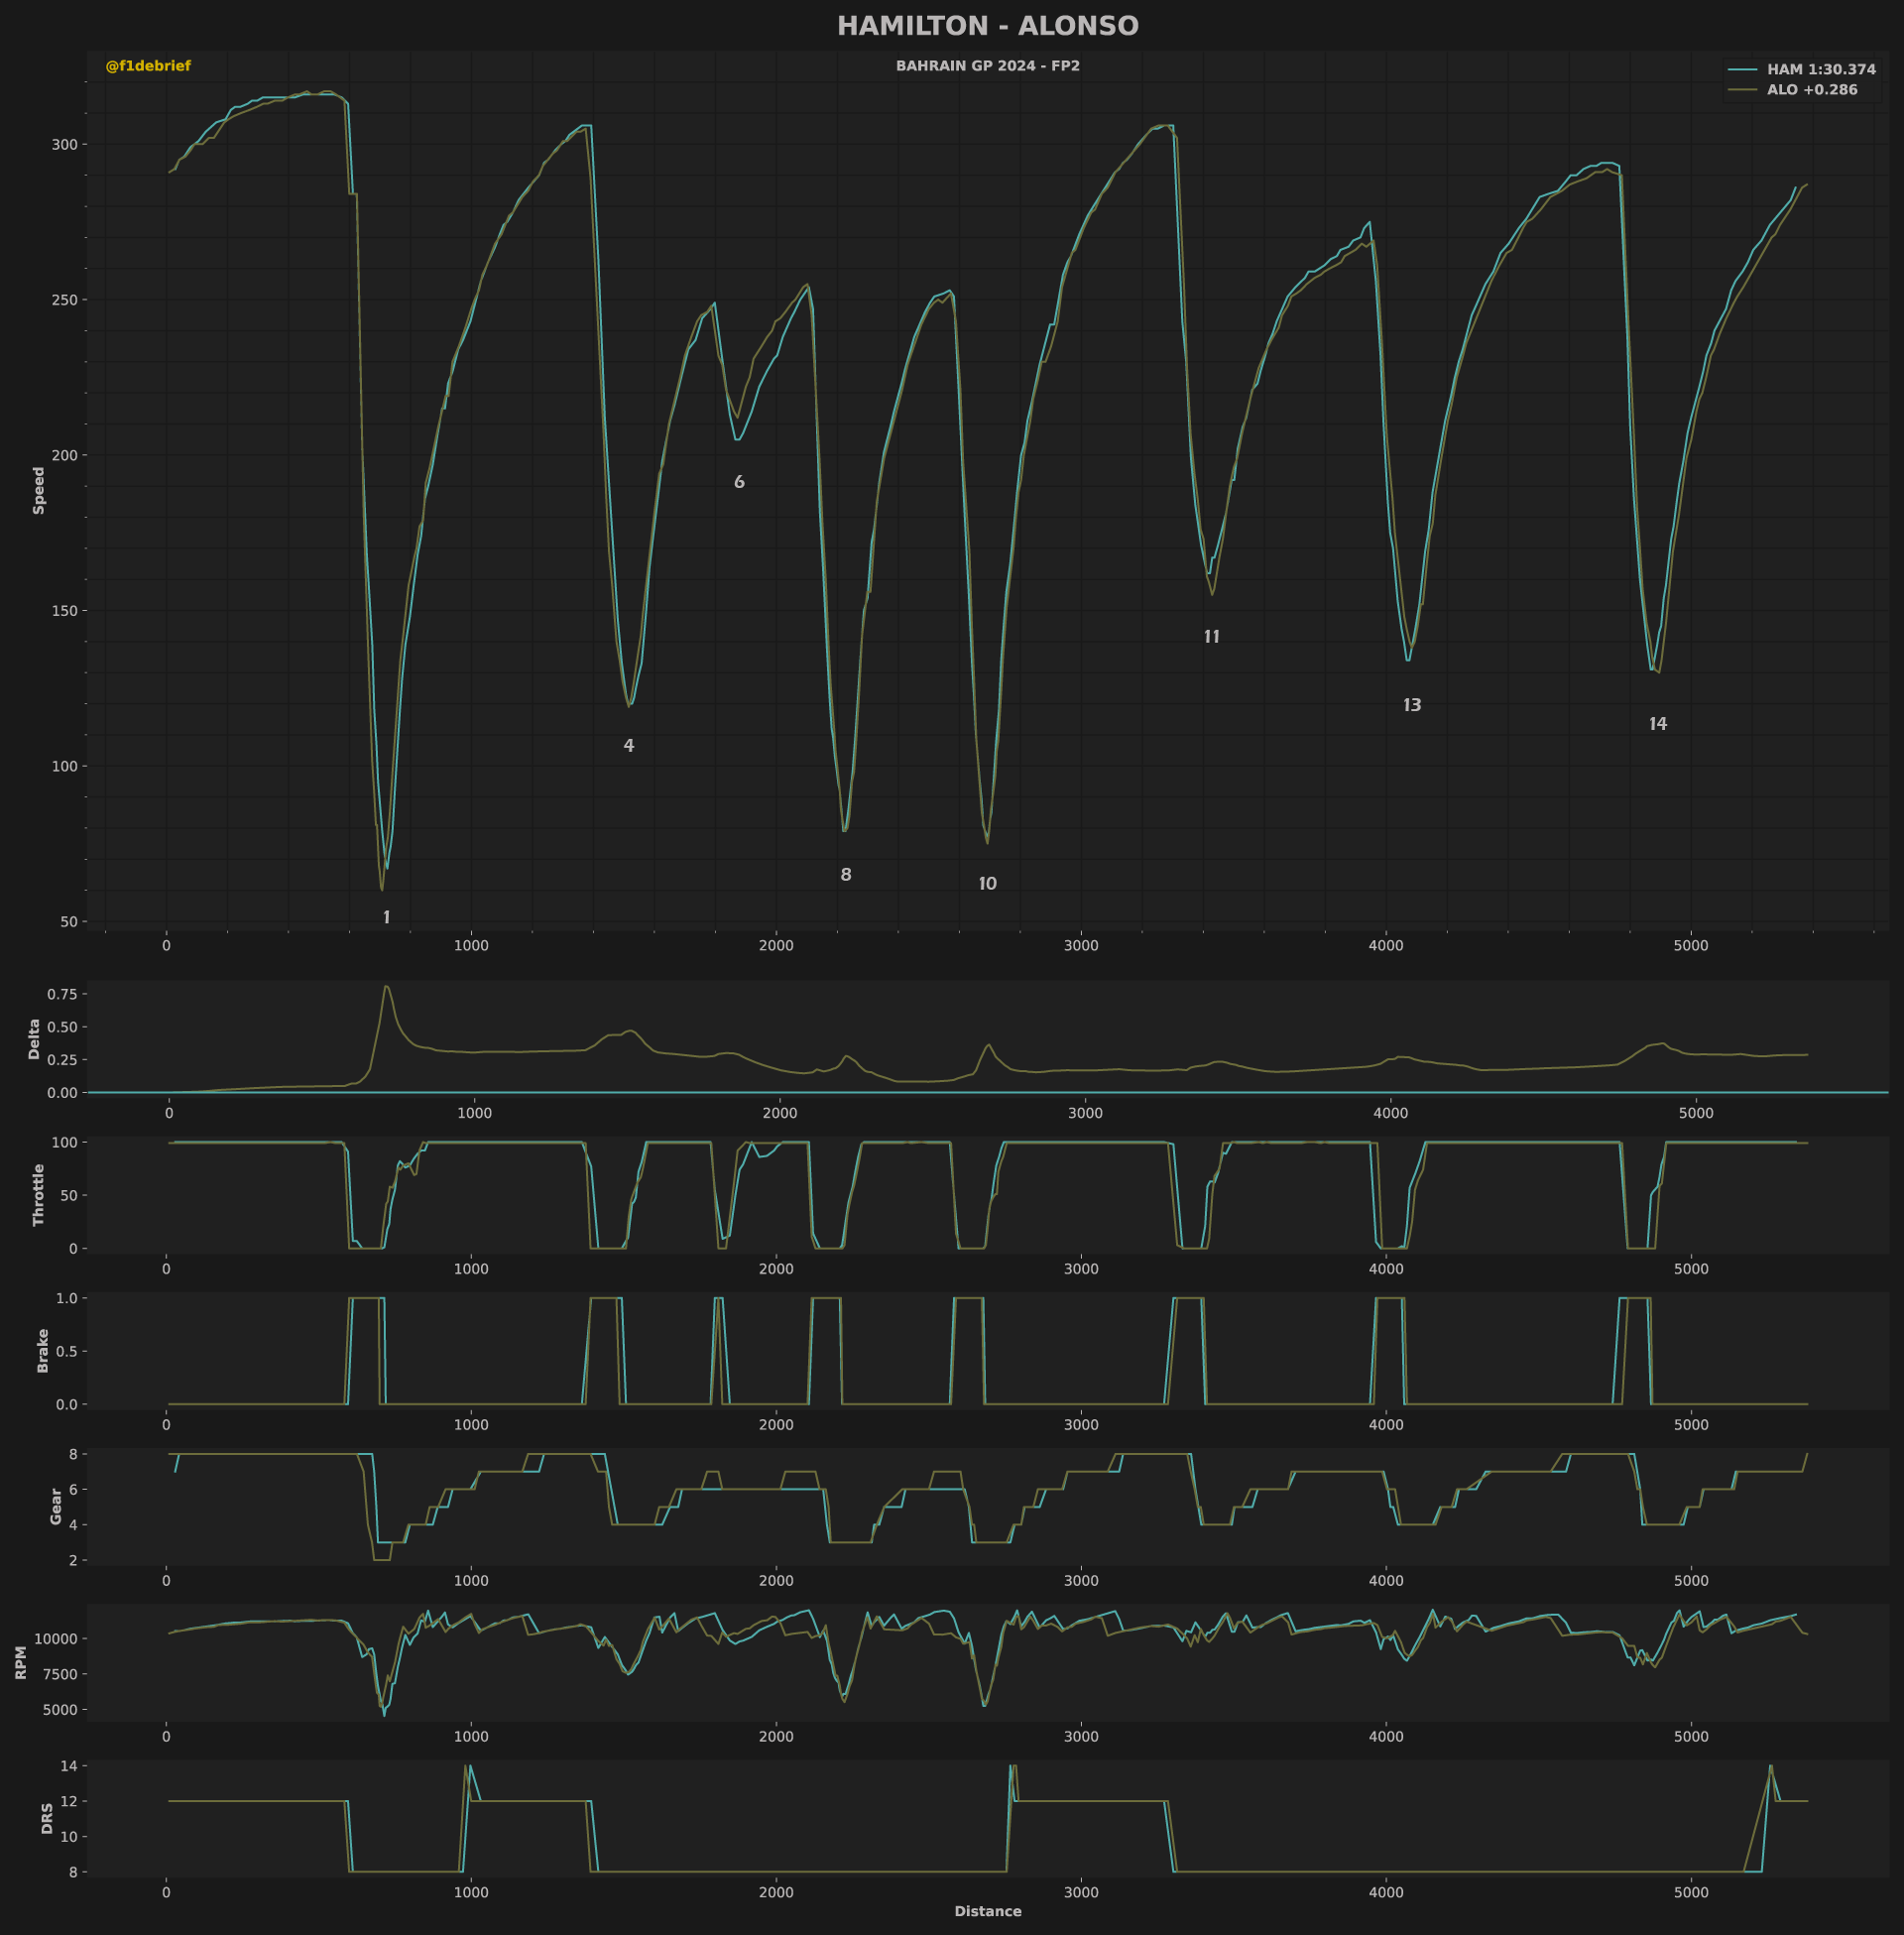
Task: Click the corner 13 marker label
Action: tap(1412, 705)
